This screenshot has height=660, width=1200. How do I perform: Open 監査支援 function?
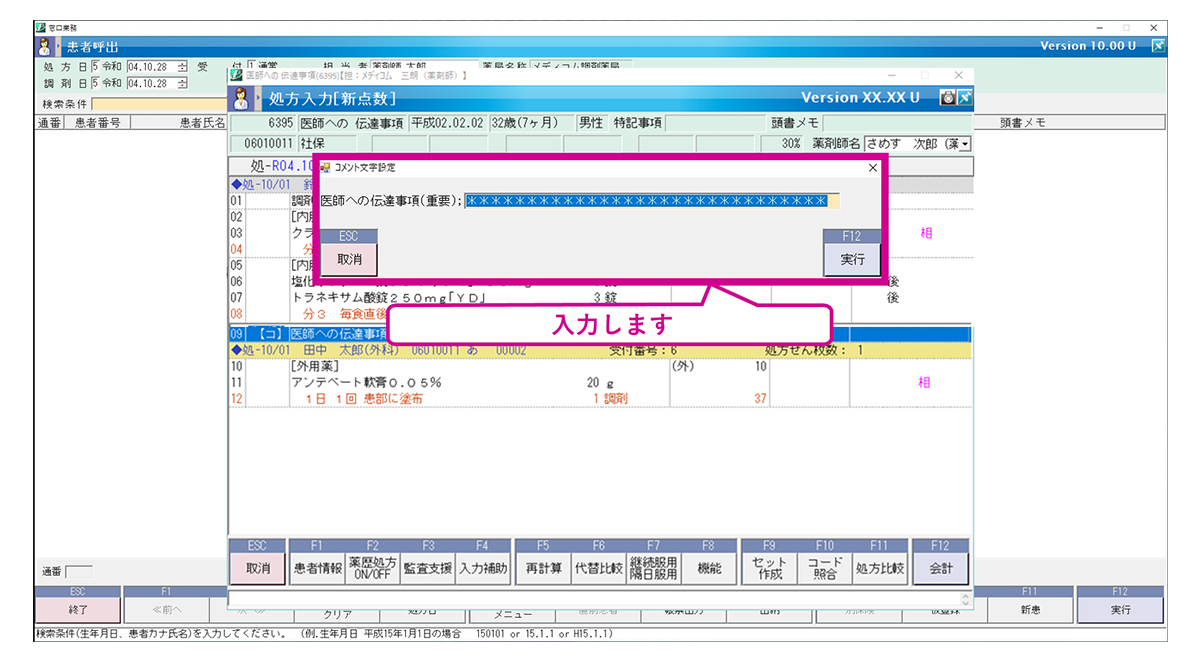pos(427,569)
